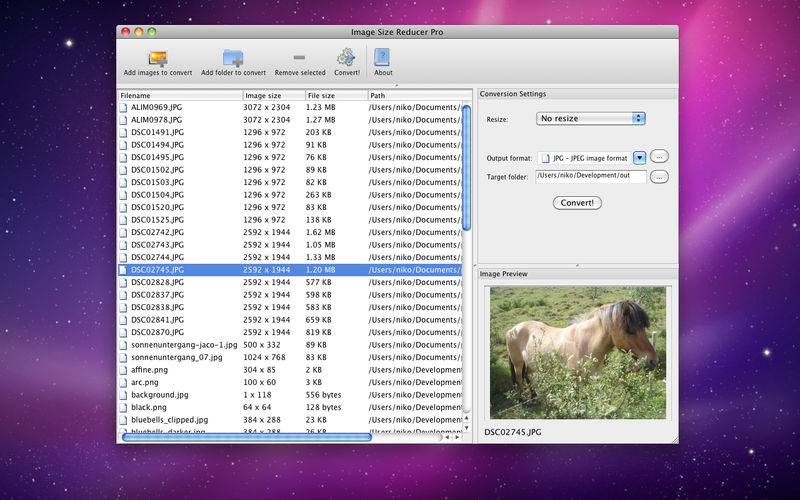Screen dimensions: 800x500
Task: Click the Convert! gear toolbar icon
Action: [x=346, y=58]
